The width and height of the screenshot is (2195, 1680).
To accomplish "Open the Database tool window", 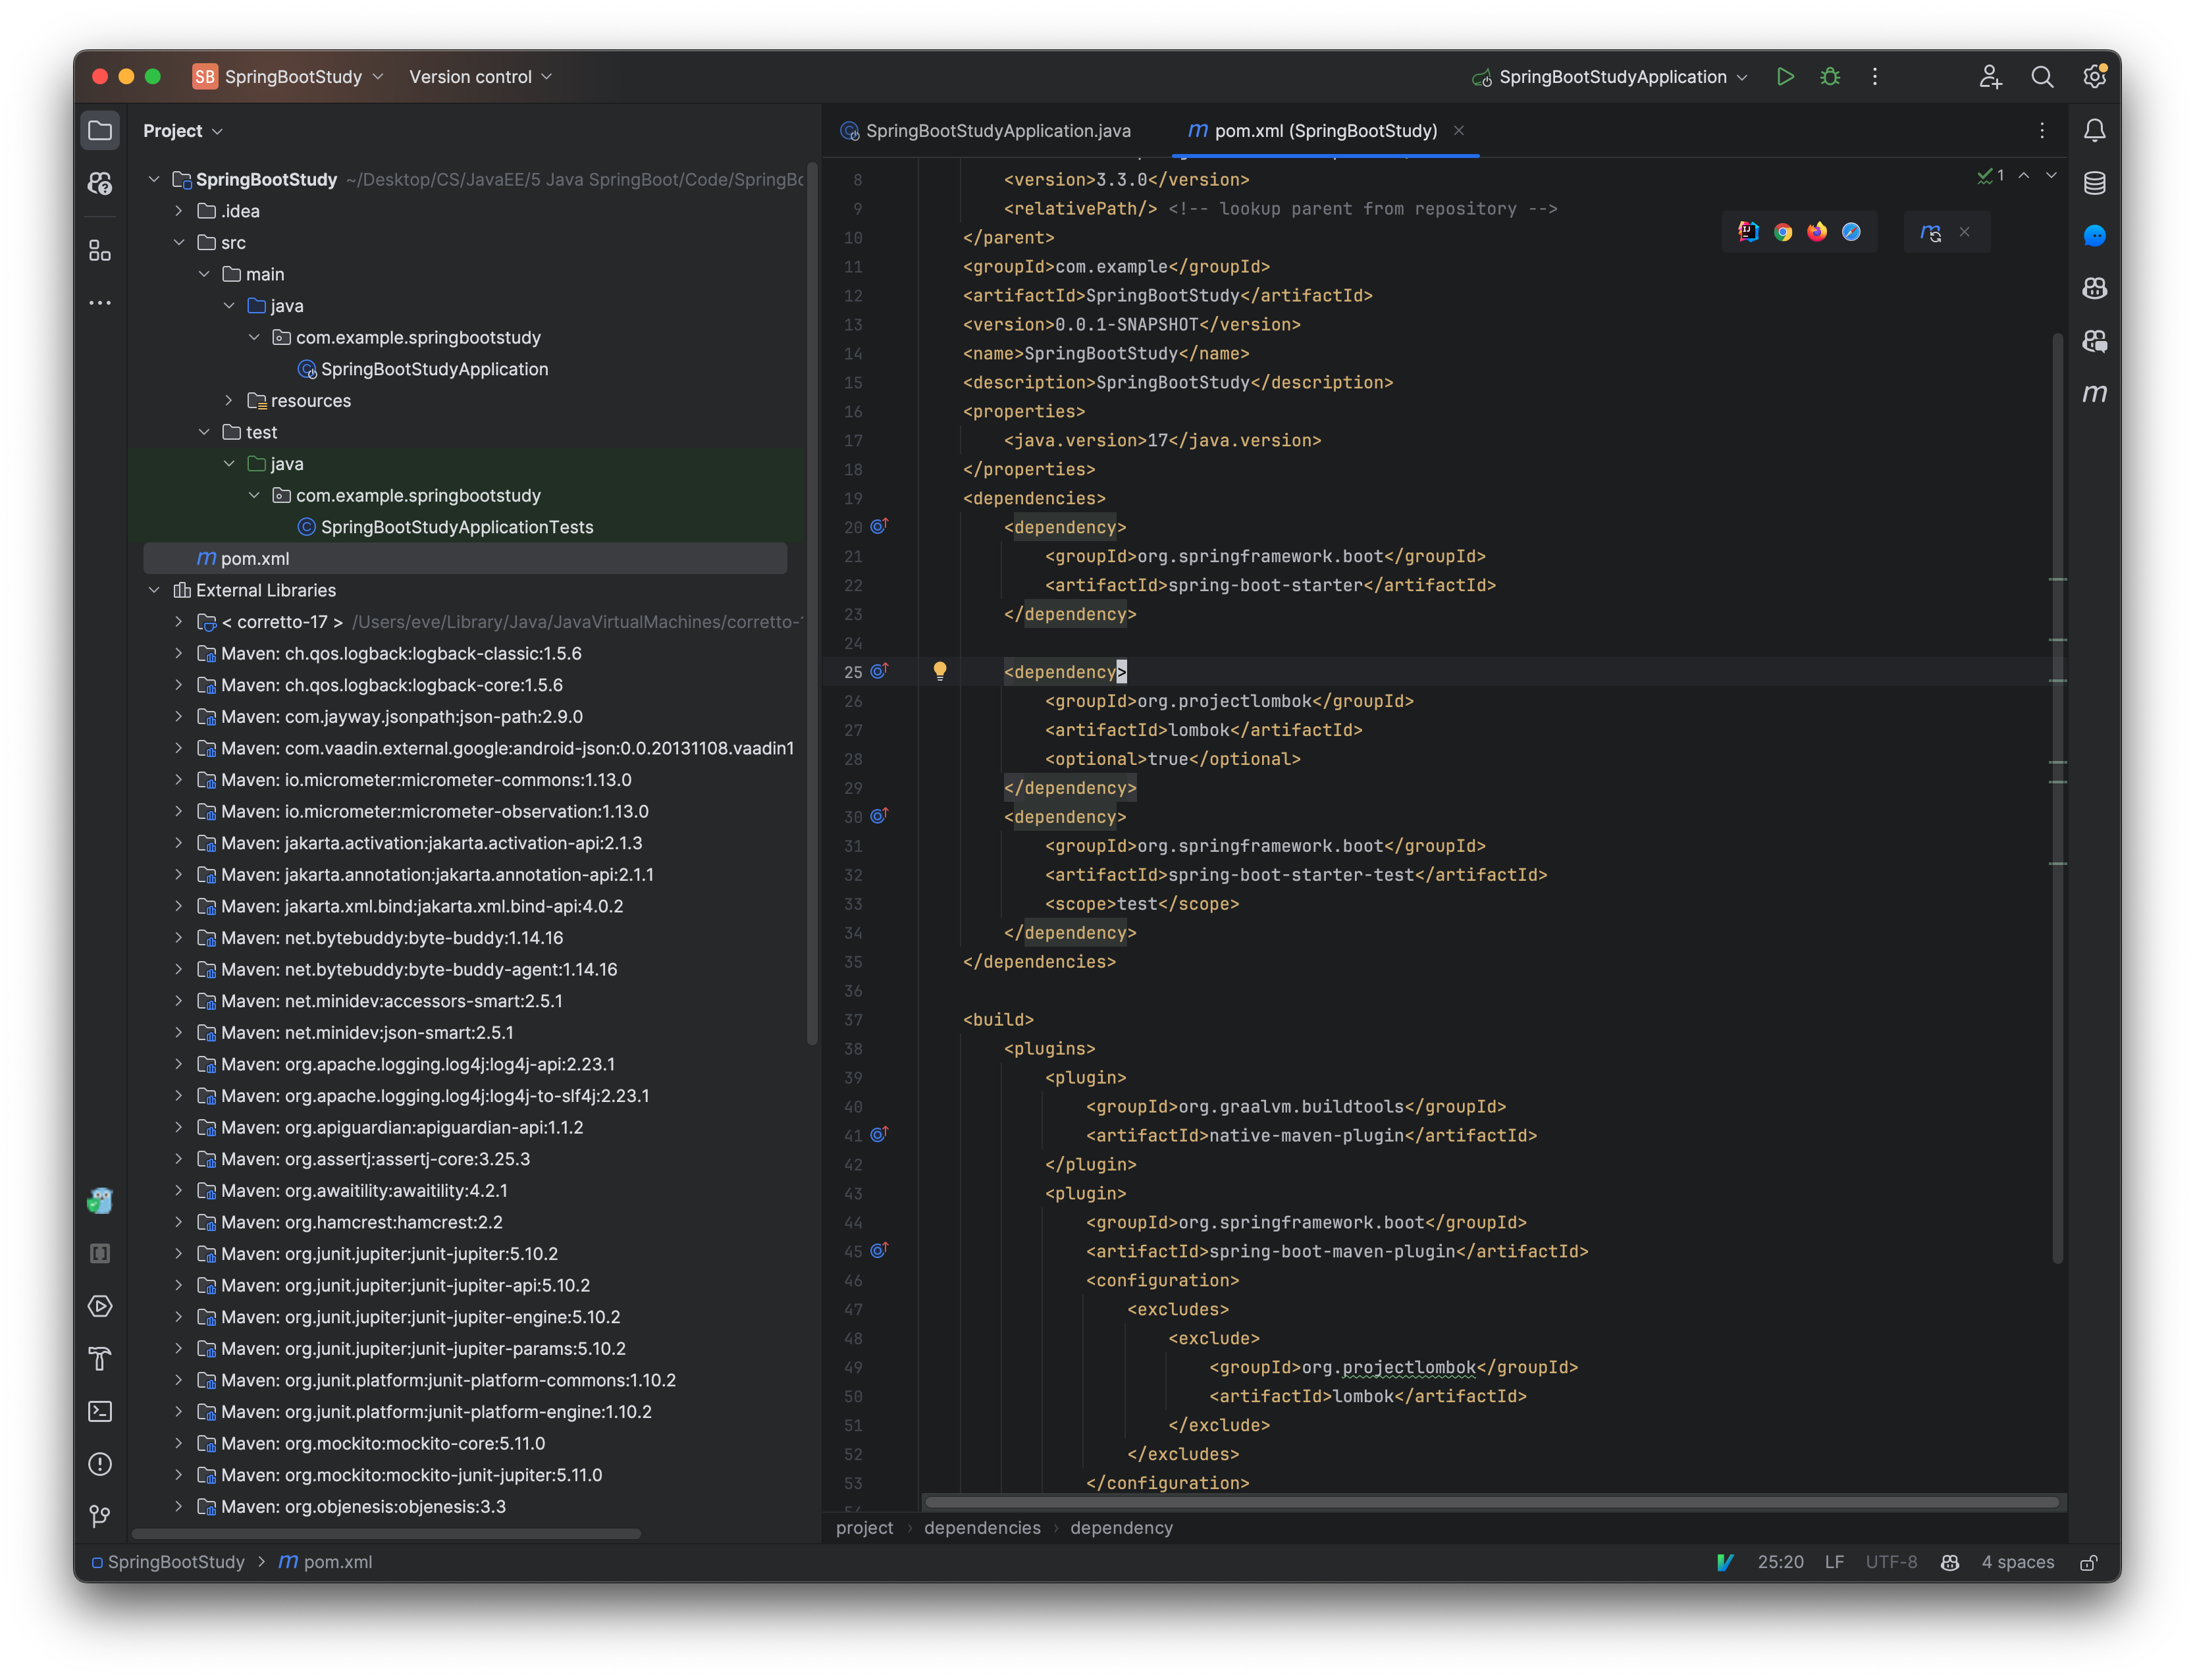I will point(2096,182).
